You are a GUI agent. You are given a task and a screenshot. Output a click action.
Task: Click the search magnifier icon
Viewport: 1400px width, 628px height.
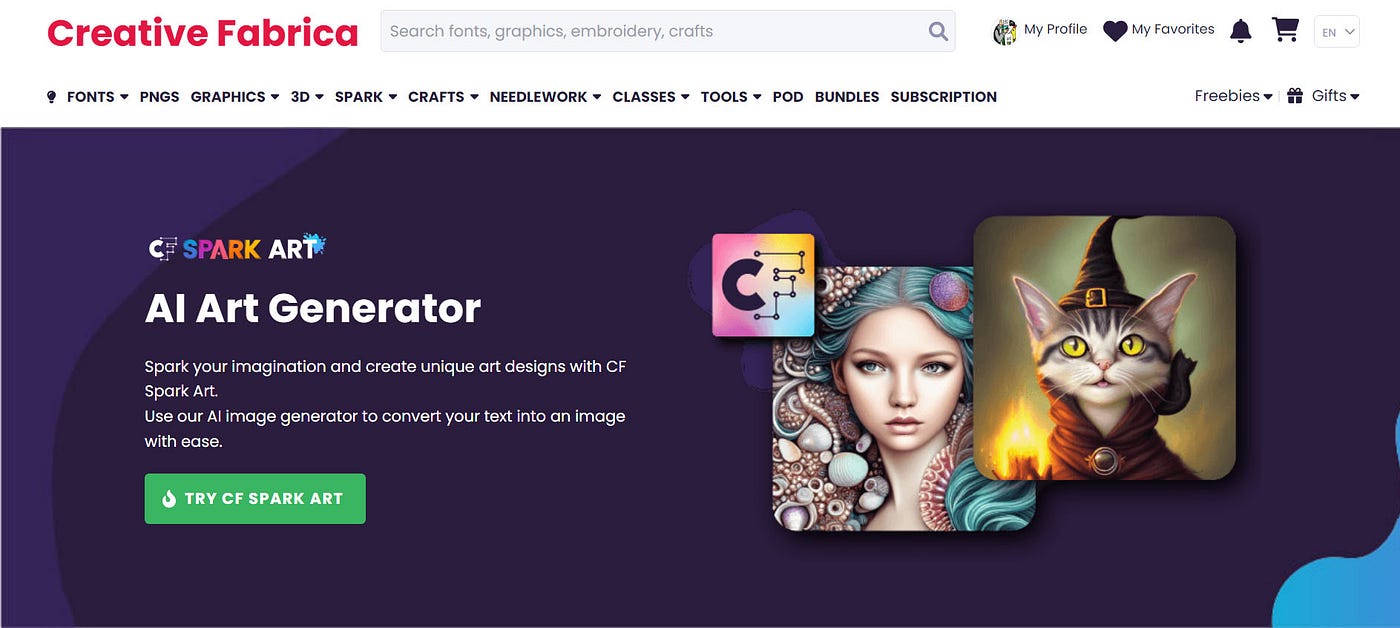[x=938, y=31]
